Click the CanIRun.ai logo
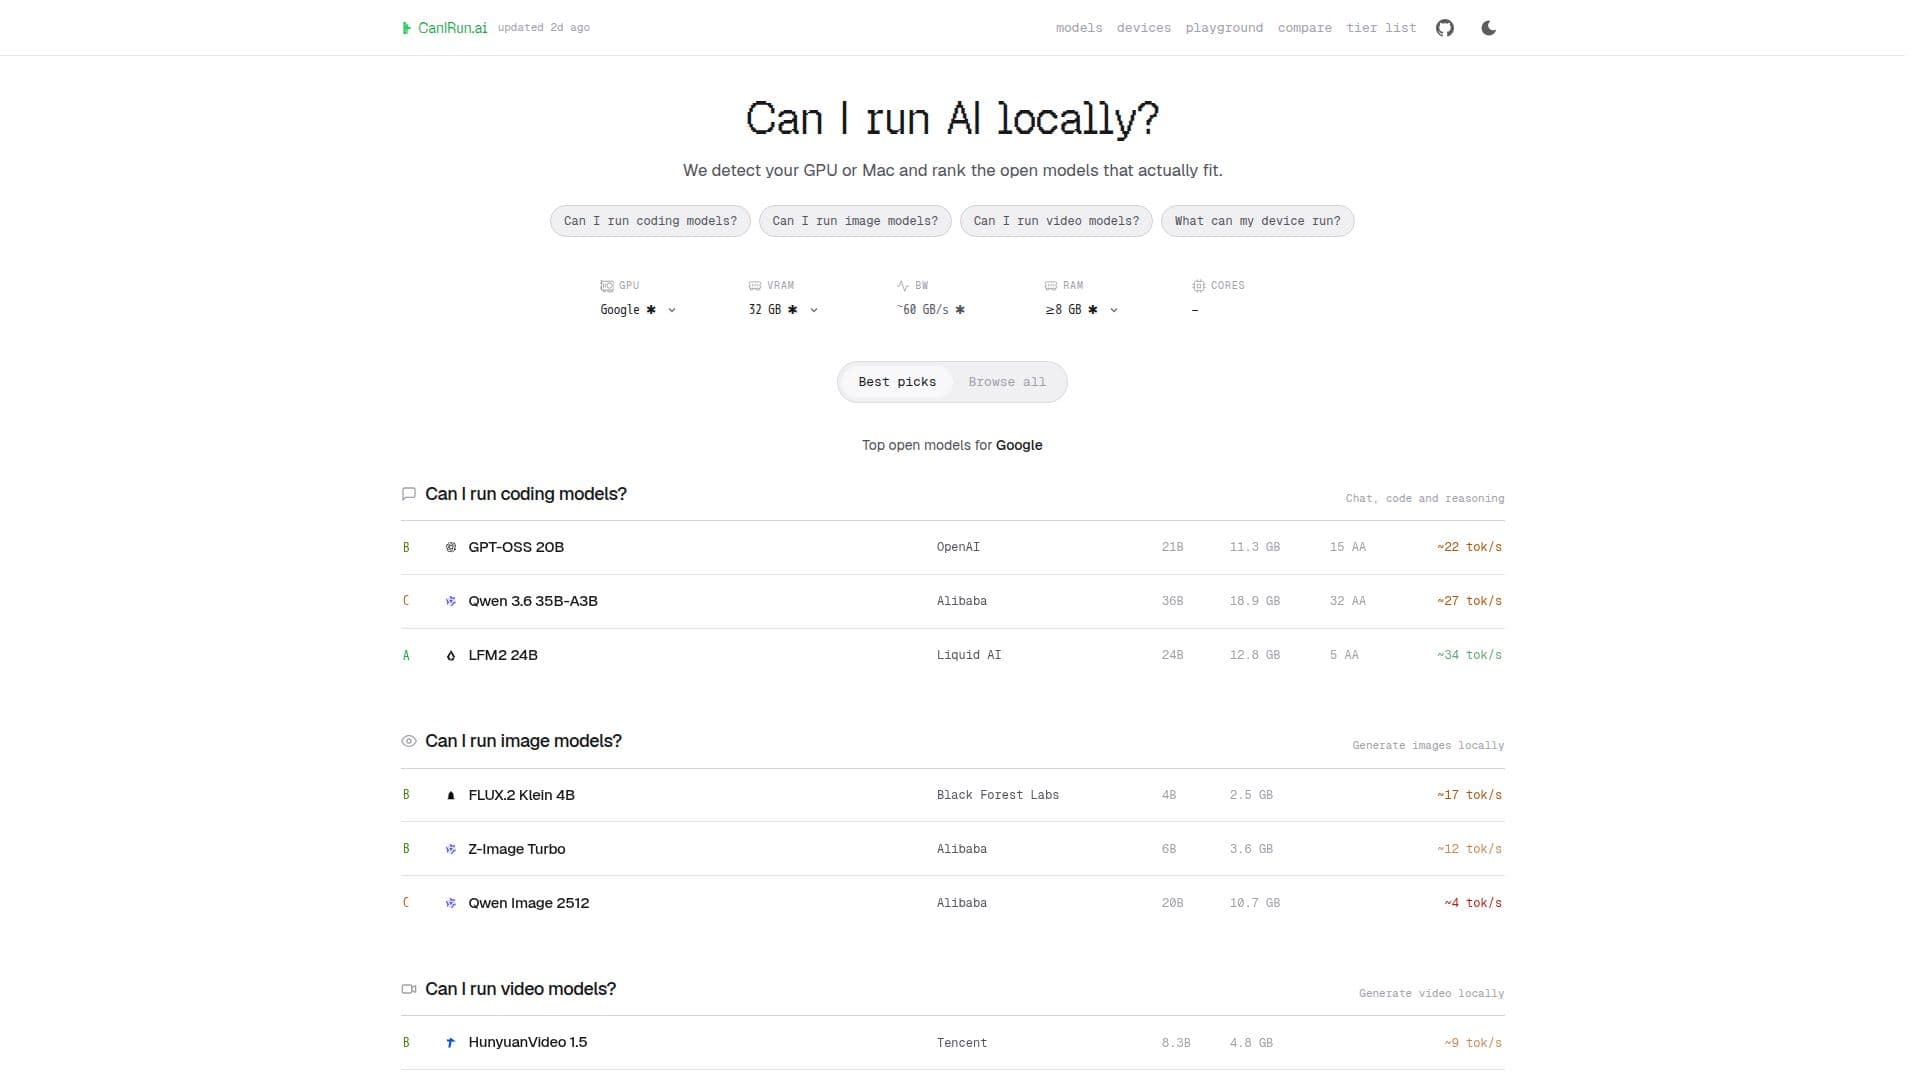 click(444, 28)
